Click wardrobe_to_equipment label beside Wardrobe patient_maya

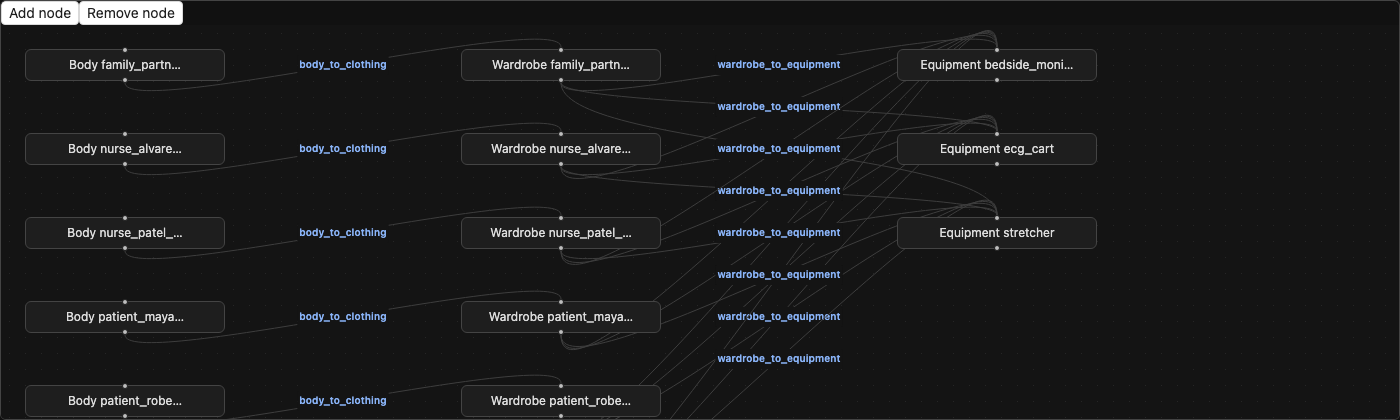779,316
